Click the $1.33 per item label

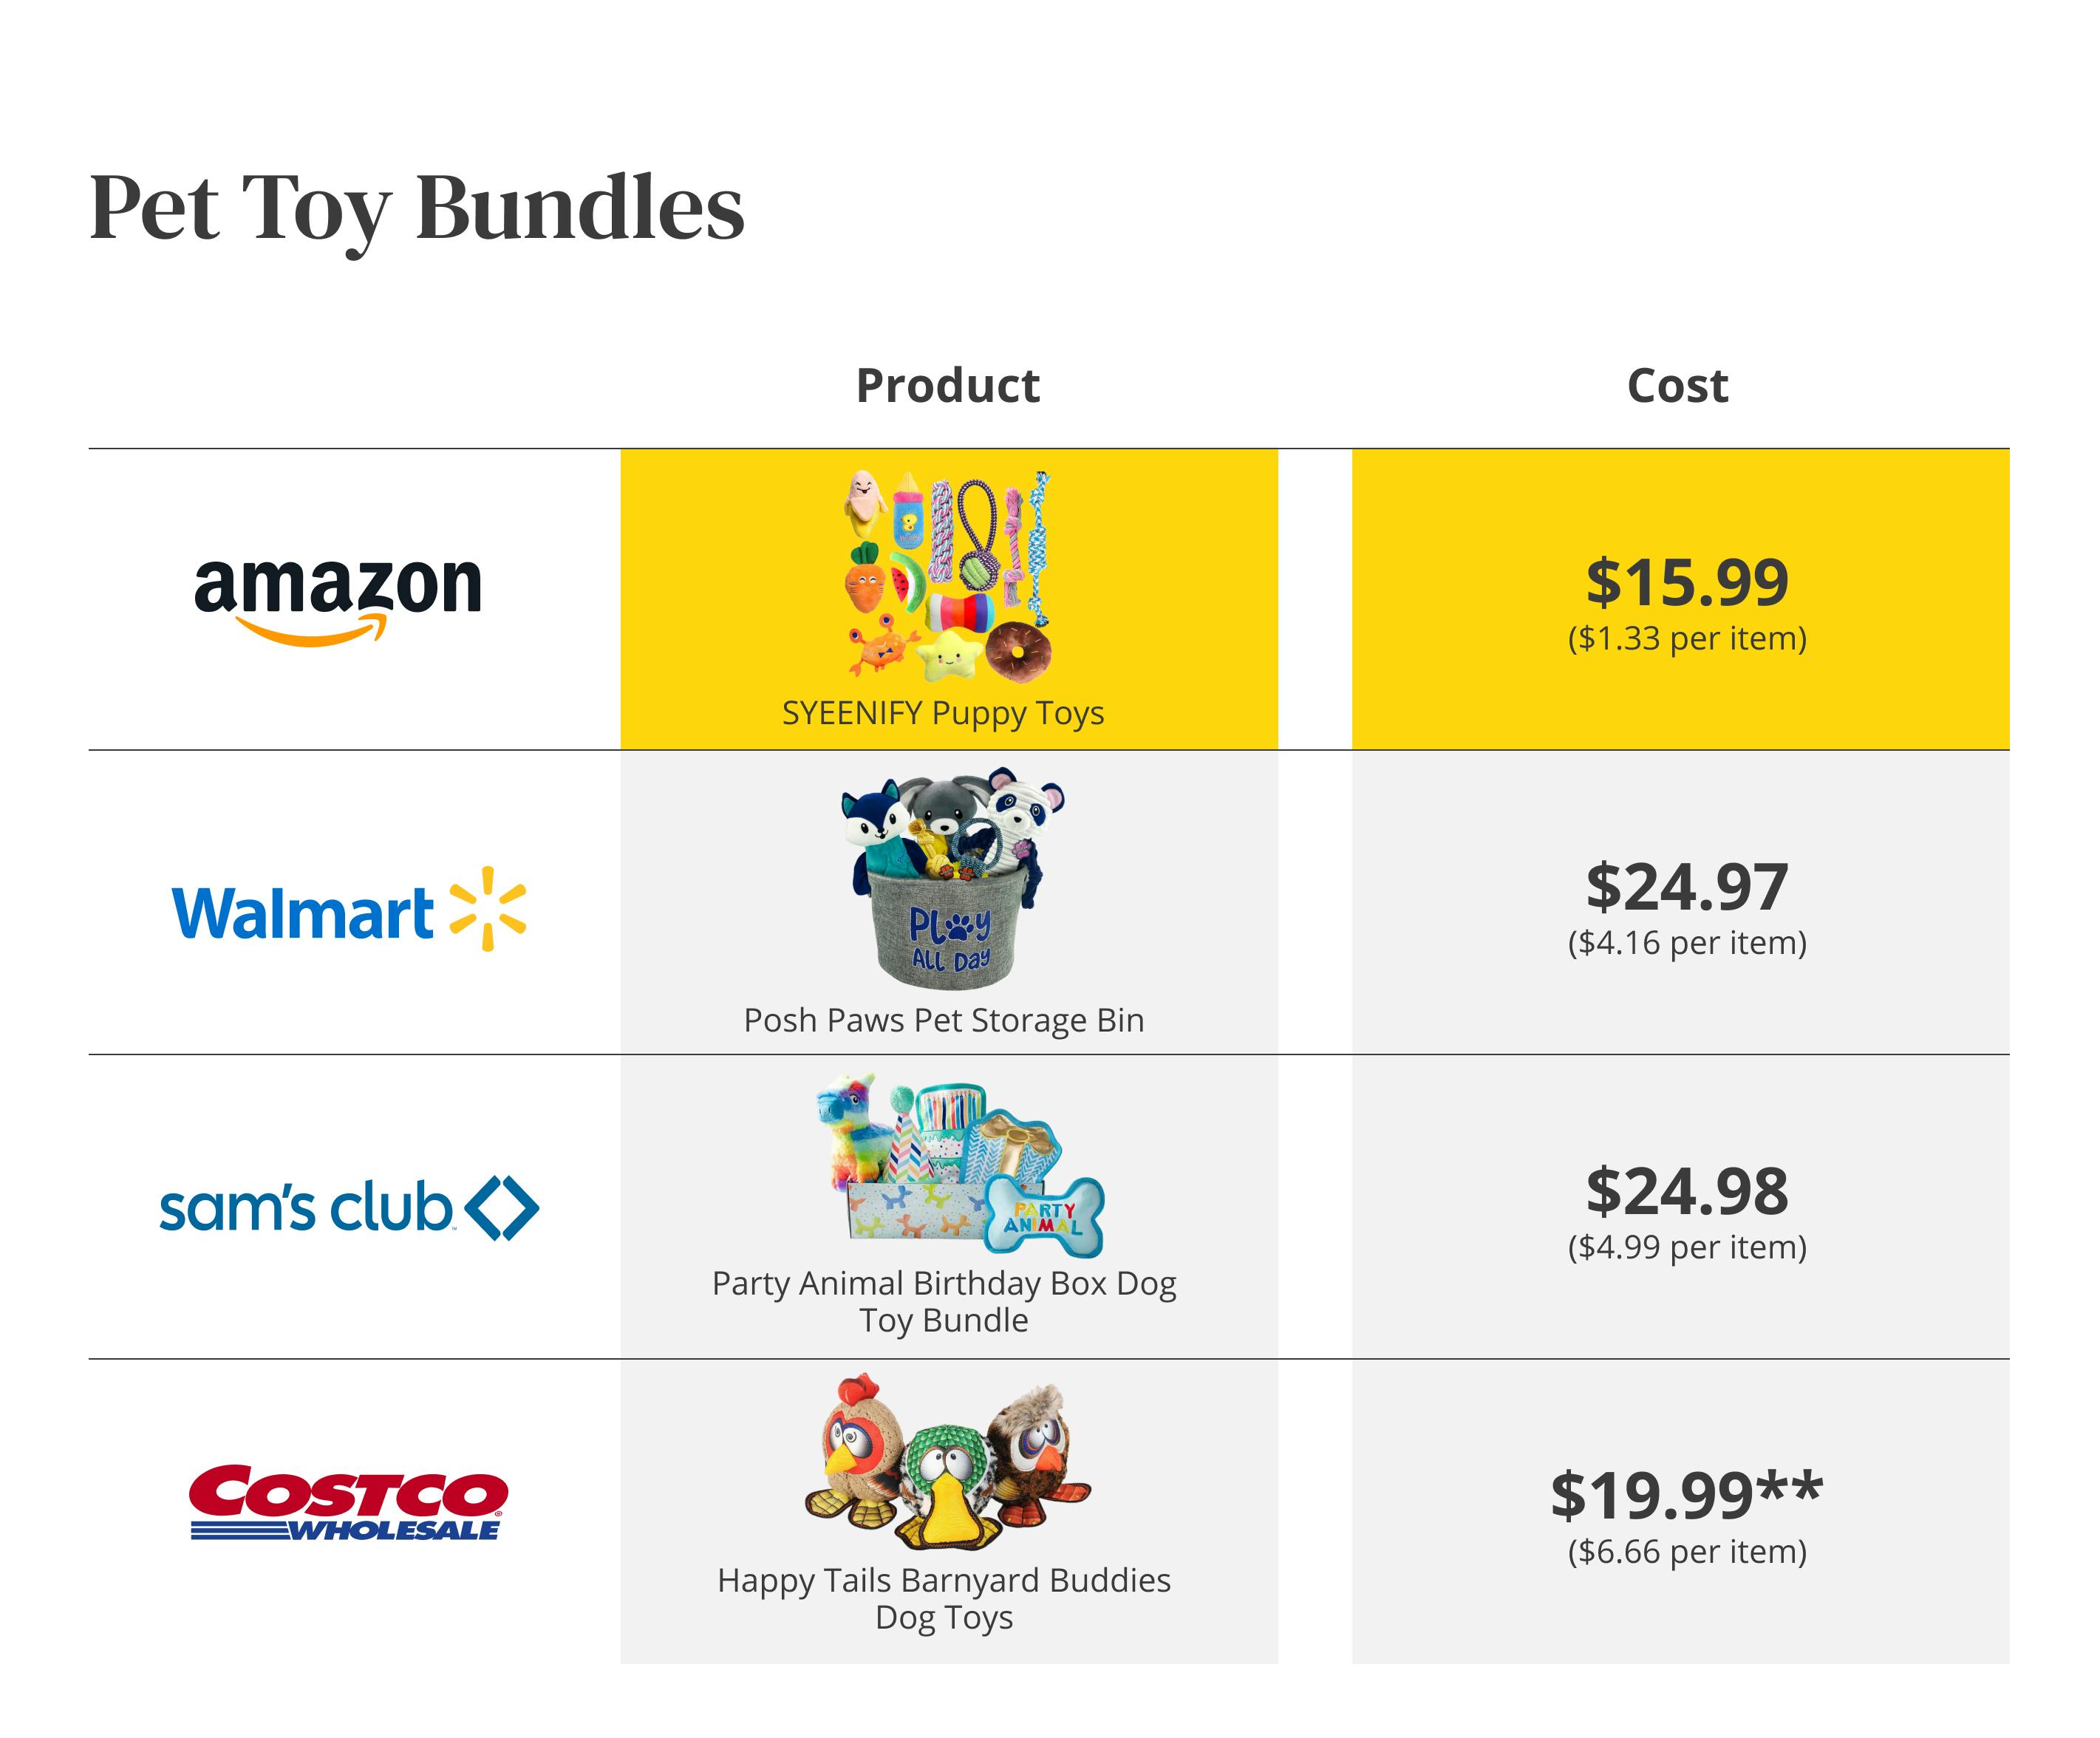pos(1687,638)
